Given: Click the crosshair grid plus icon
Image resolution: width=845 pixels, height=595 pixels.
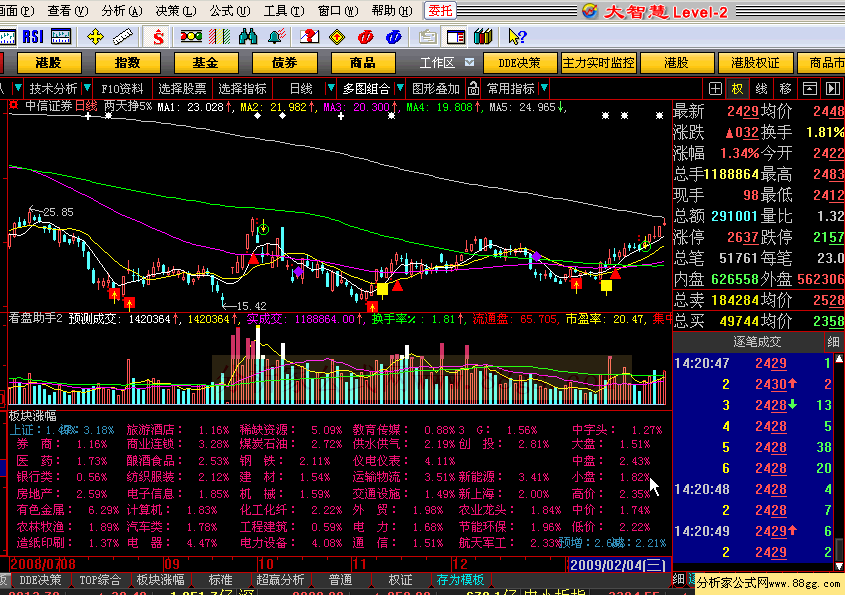Looking at the screenshot, I should 715,88.
